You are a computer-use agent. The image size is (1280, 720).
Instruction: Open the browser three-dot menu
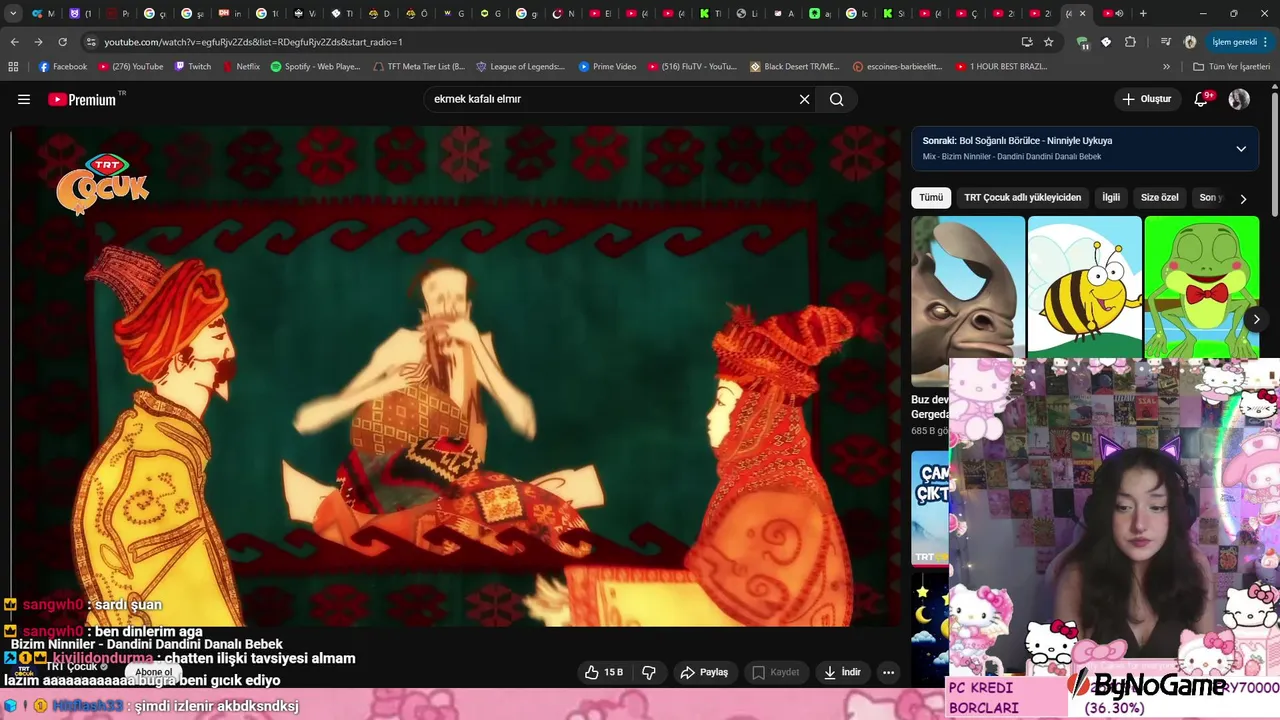coord(1268,42)
